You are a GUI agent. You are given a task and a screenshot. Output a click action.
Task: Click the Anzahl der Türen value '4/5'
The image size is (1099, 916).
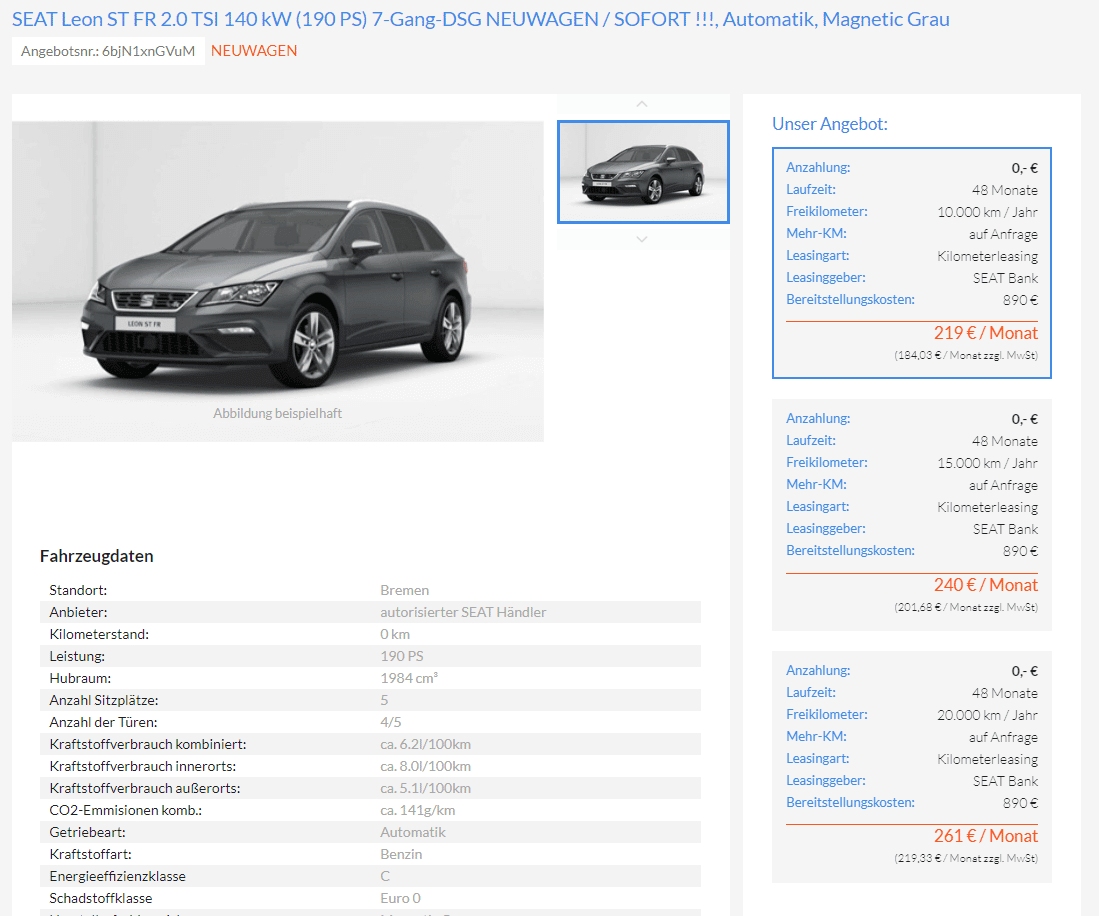click(x=391, y=722)
